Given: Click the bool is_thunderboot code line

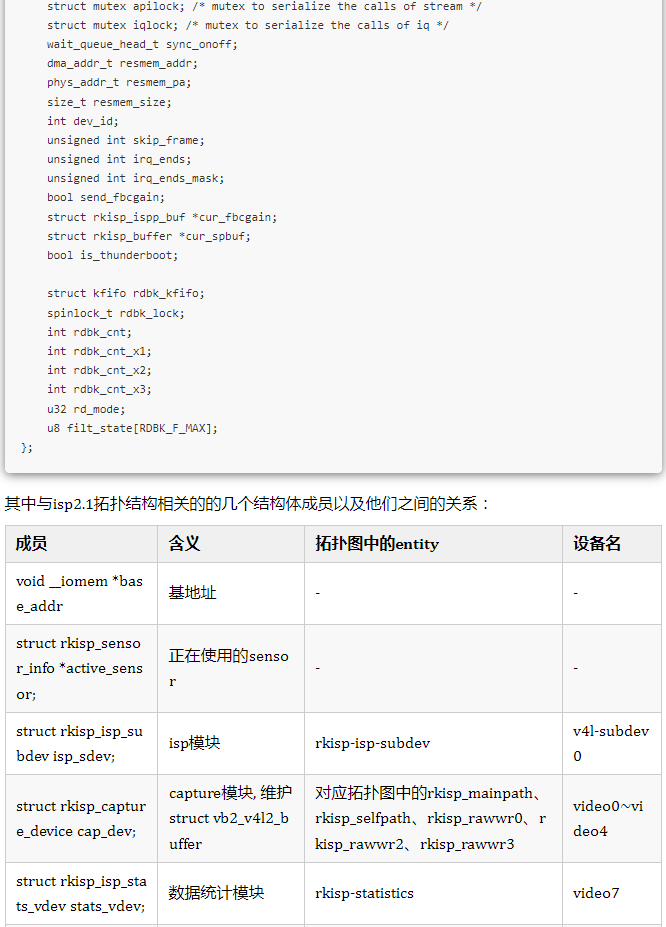Looking at the screenshot, I should [x=112, y=255].
